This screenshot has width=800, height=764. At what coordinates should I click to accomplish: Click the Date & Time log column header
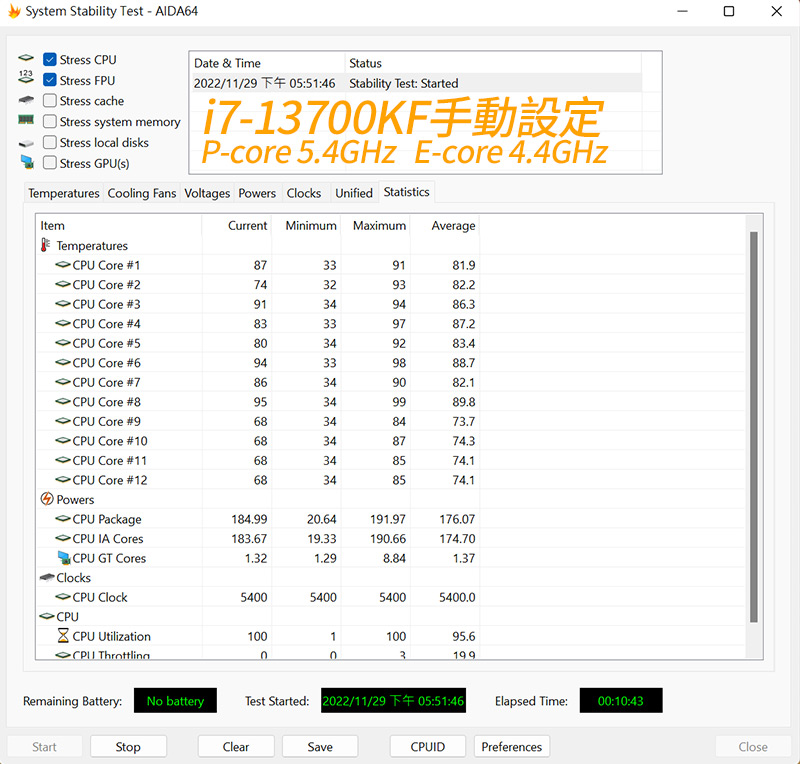[267, 63]
